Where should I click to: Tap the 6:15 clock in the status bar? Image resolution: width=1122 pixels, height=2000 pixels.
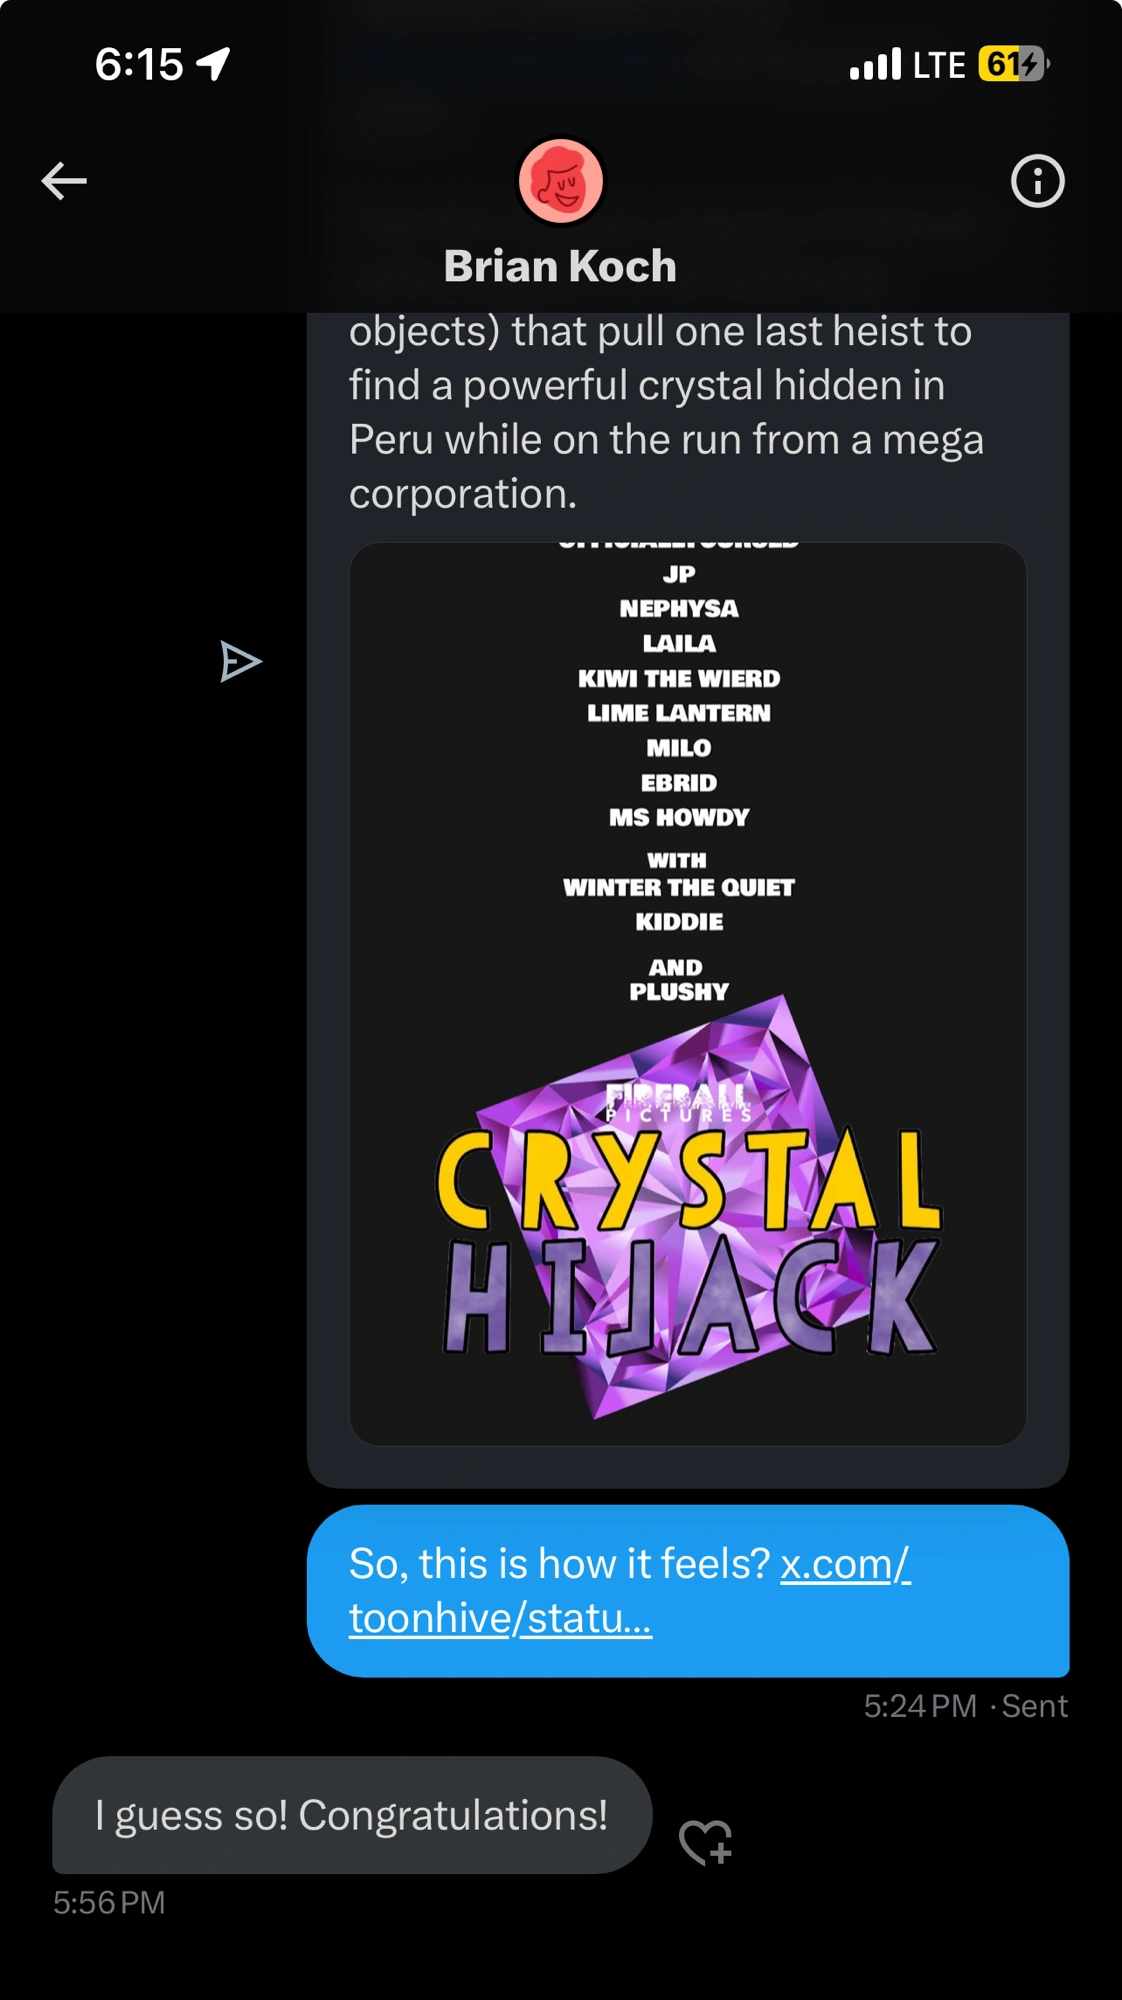click(139, 65)
